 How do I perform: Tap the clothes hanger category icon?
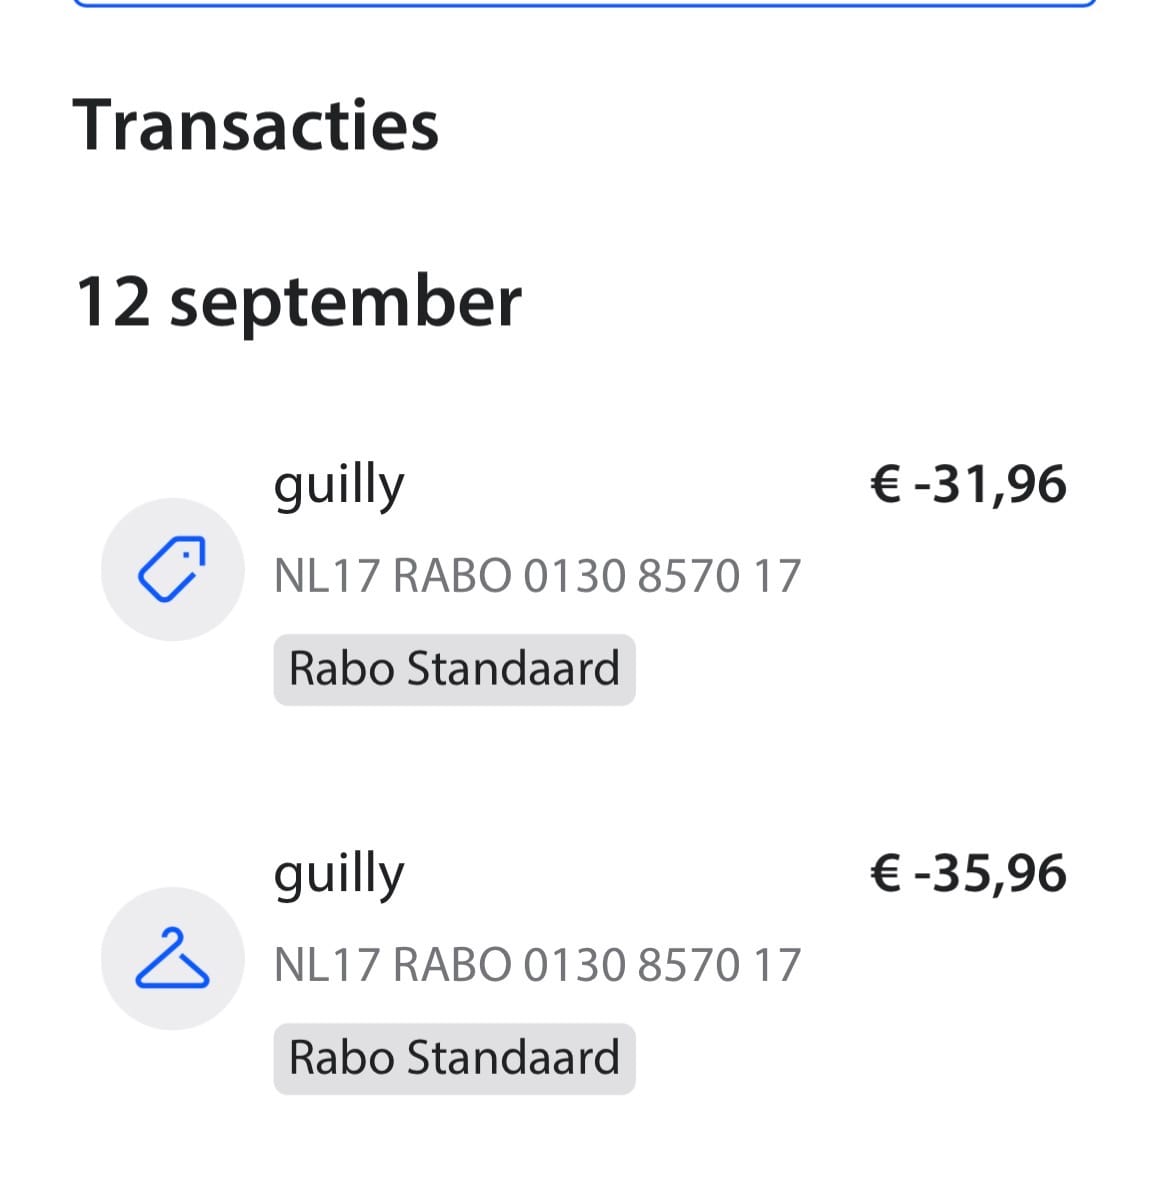pos(172,958)
